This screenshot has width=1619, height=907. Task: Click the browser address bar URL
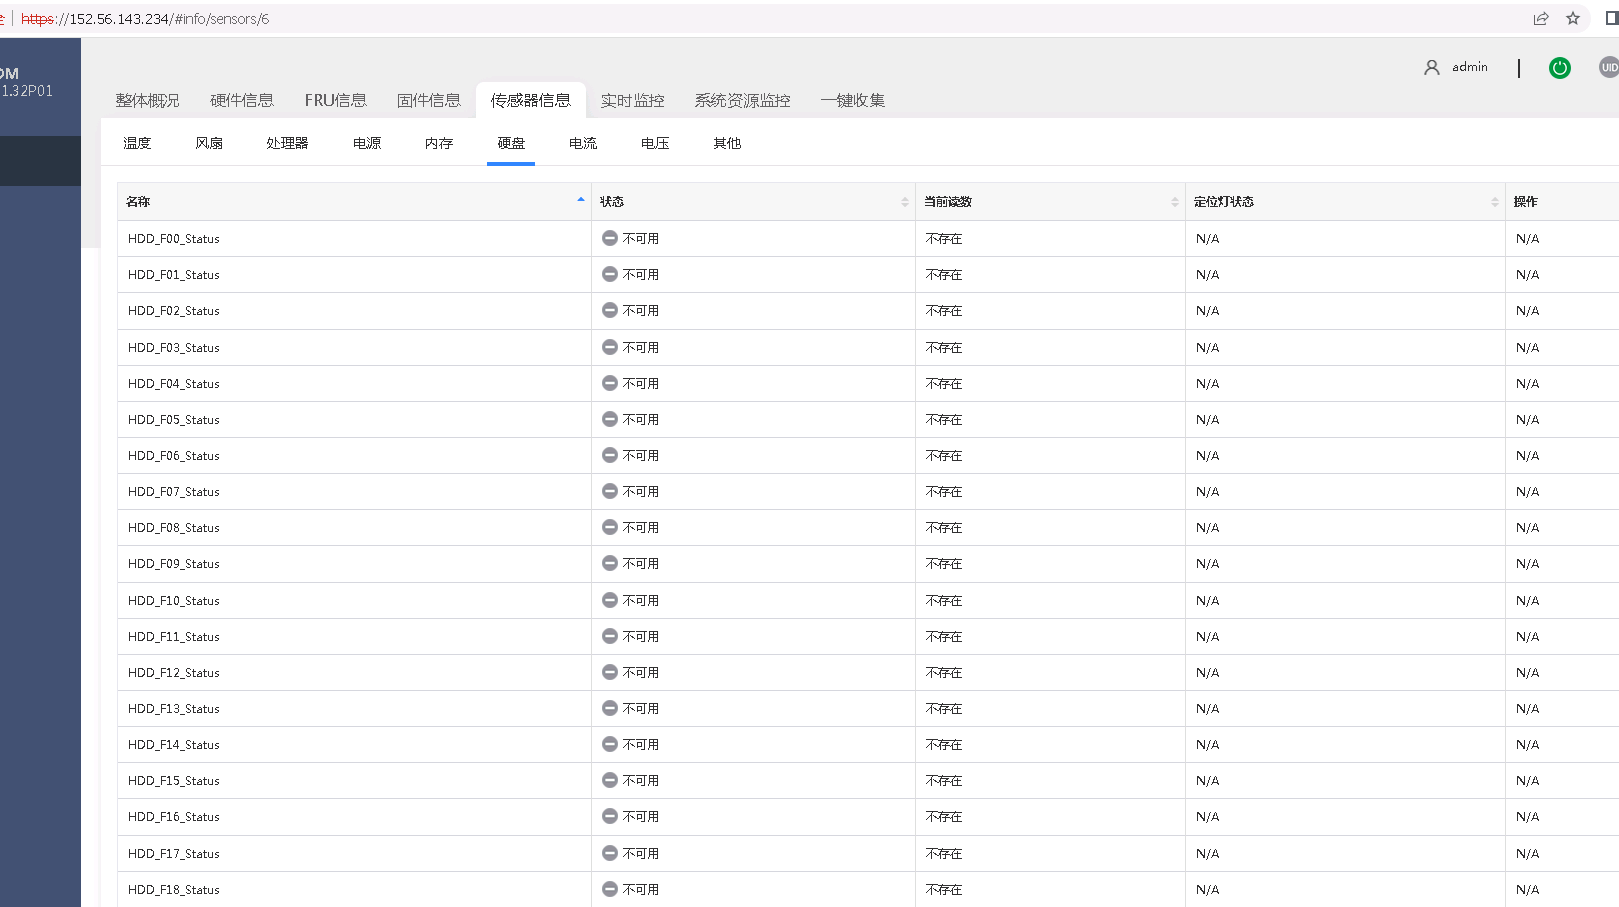pyautogui.click(x=145, y=19)
